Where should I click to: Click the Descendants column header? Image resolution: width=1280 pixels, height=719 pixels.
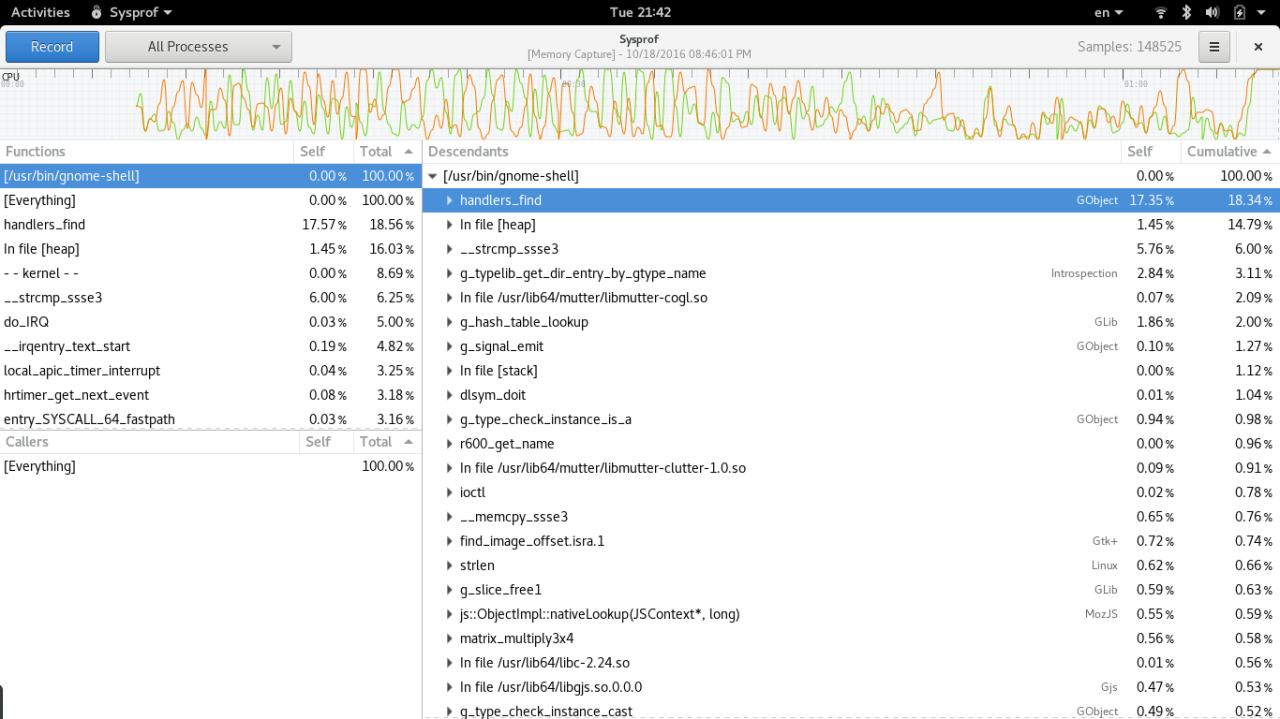772,151
